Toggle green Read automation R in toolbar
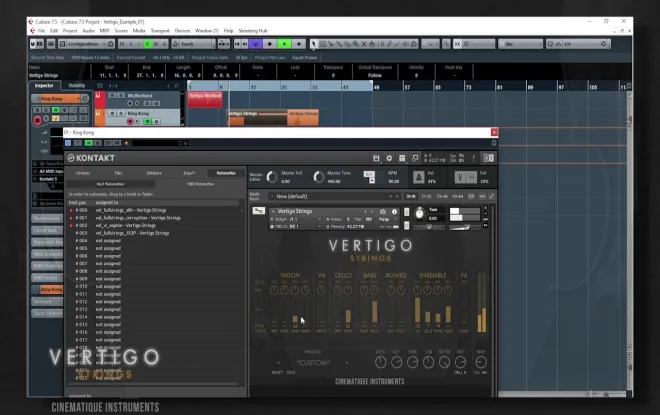Viewport: 660px width, 415px height. (148, 44)
